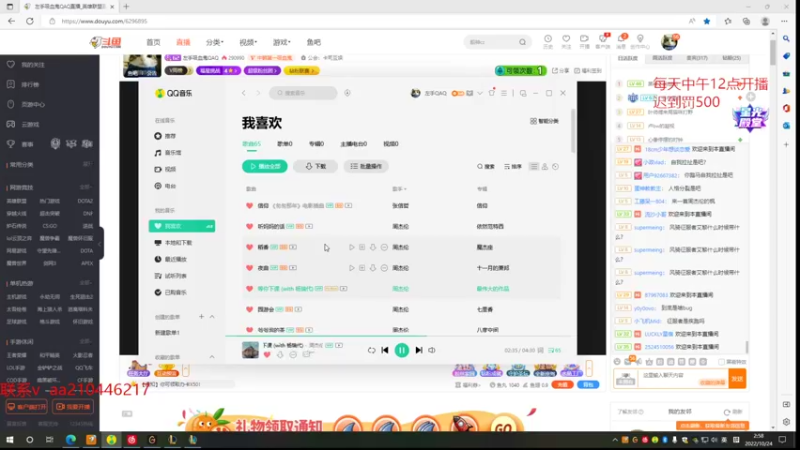Click download icon on the 稻香 row
The image size is (800, 450).
coord(373,247)
